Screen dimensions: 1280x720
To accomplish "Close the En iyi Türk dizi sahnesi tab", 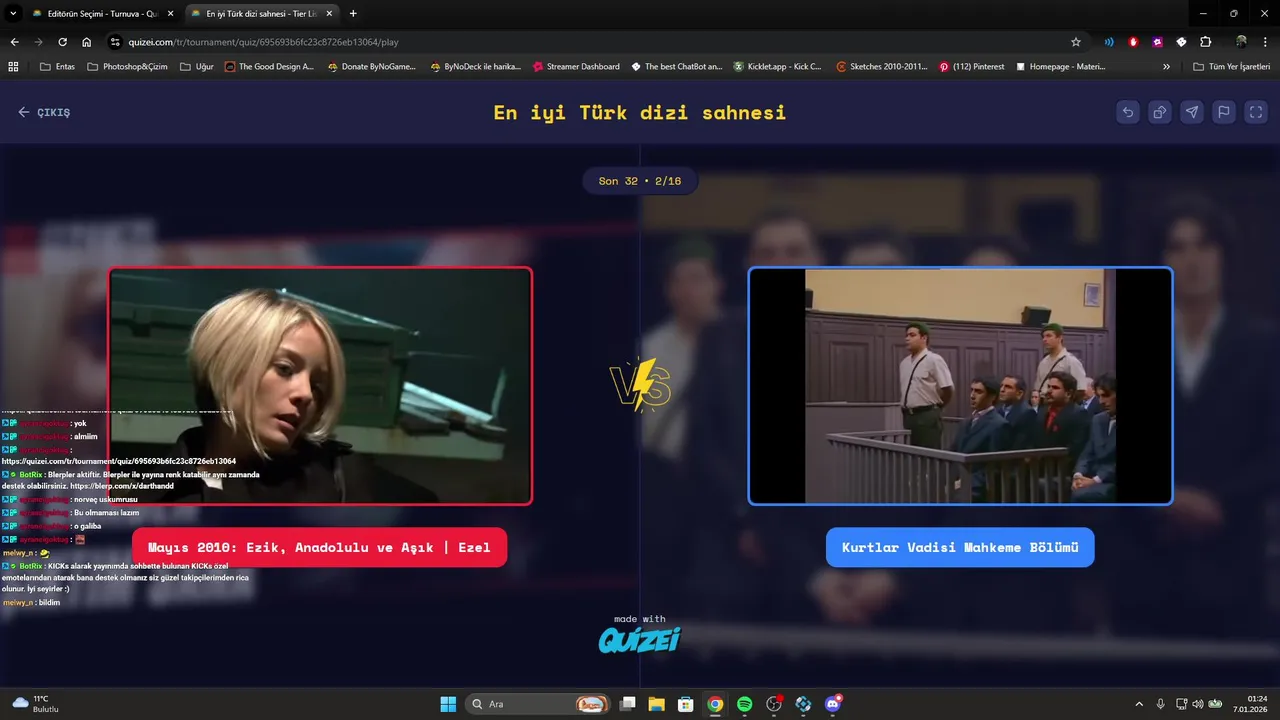I will pos(329,14).
